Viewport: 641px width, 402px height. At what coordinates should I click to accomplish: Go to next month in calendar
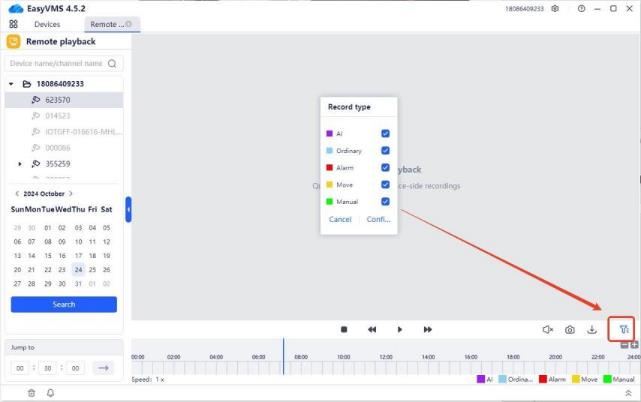tap(71, 193)
